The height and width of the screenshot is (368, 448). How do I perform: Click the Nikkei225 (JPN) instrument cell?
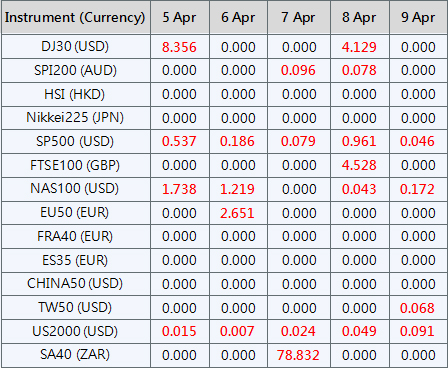coord(75,118)
